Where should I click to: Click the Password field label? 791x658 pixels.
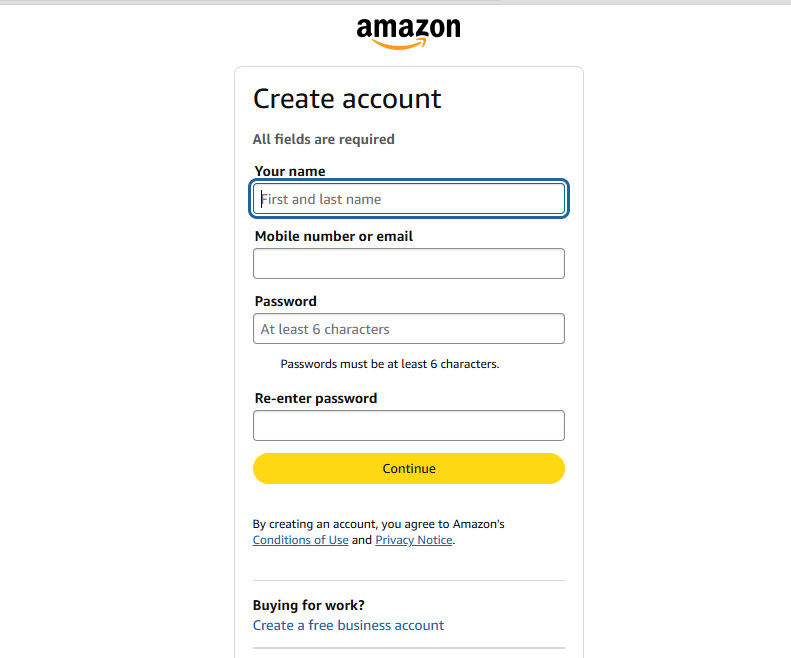[285, 301]
